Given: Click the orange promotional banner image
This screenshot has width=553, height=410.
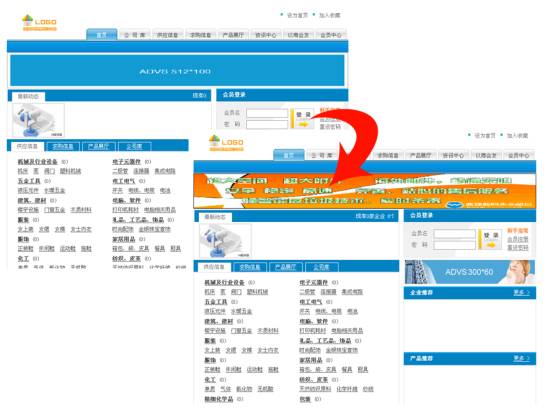Looking at the screenshot, I should (x=365, y=190).
